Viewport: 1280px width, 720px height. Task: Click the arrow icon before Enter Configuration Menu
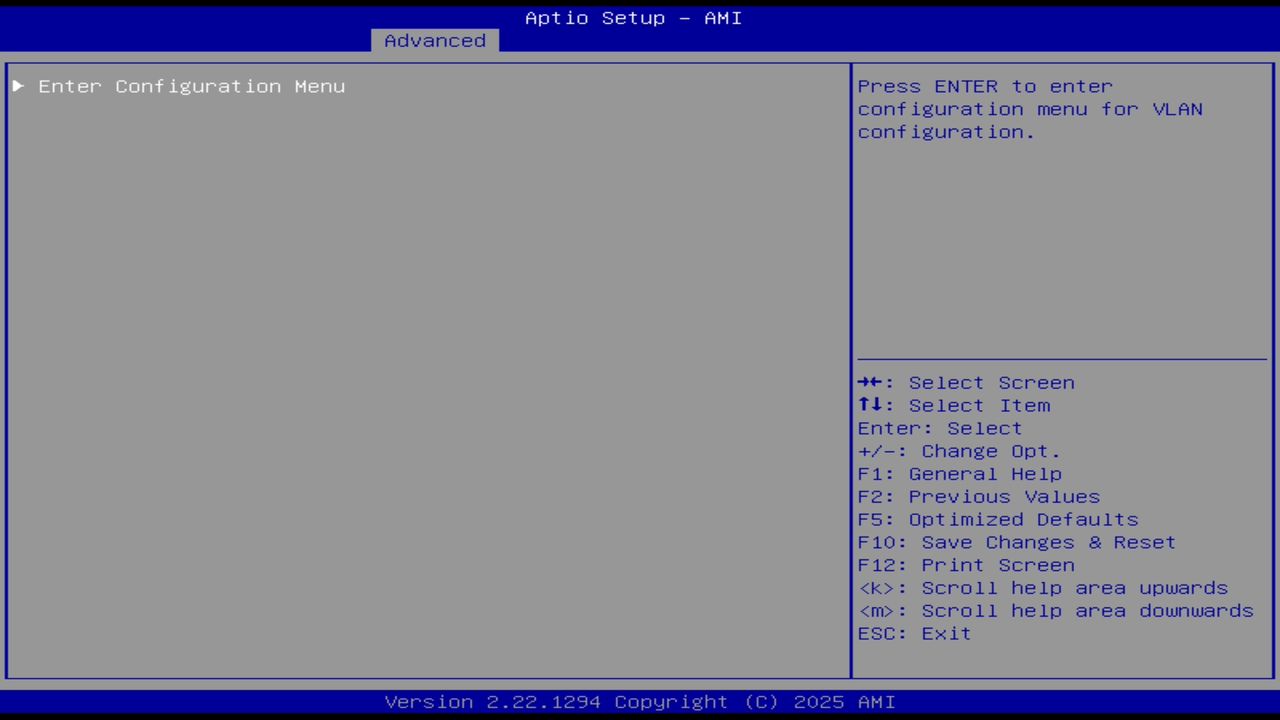click(x=17, y=86)
